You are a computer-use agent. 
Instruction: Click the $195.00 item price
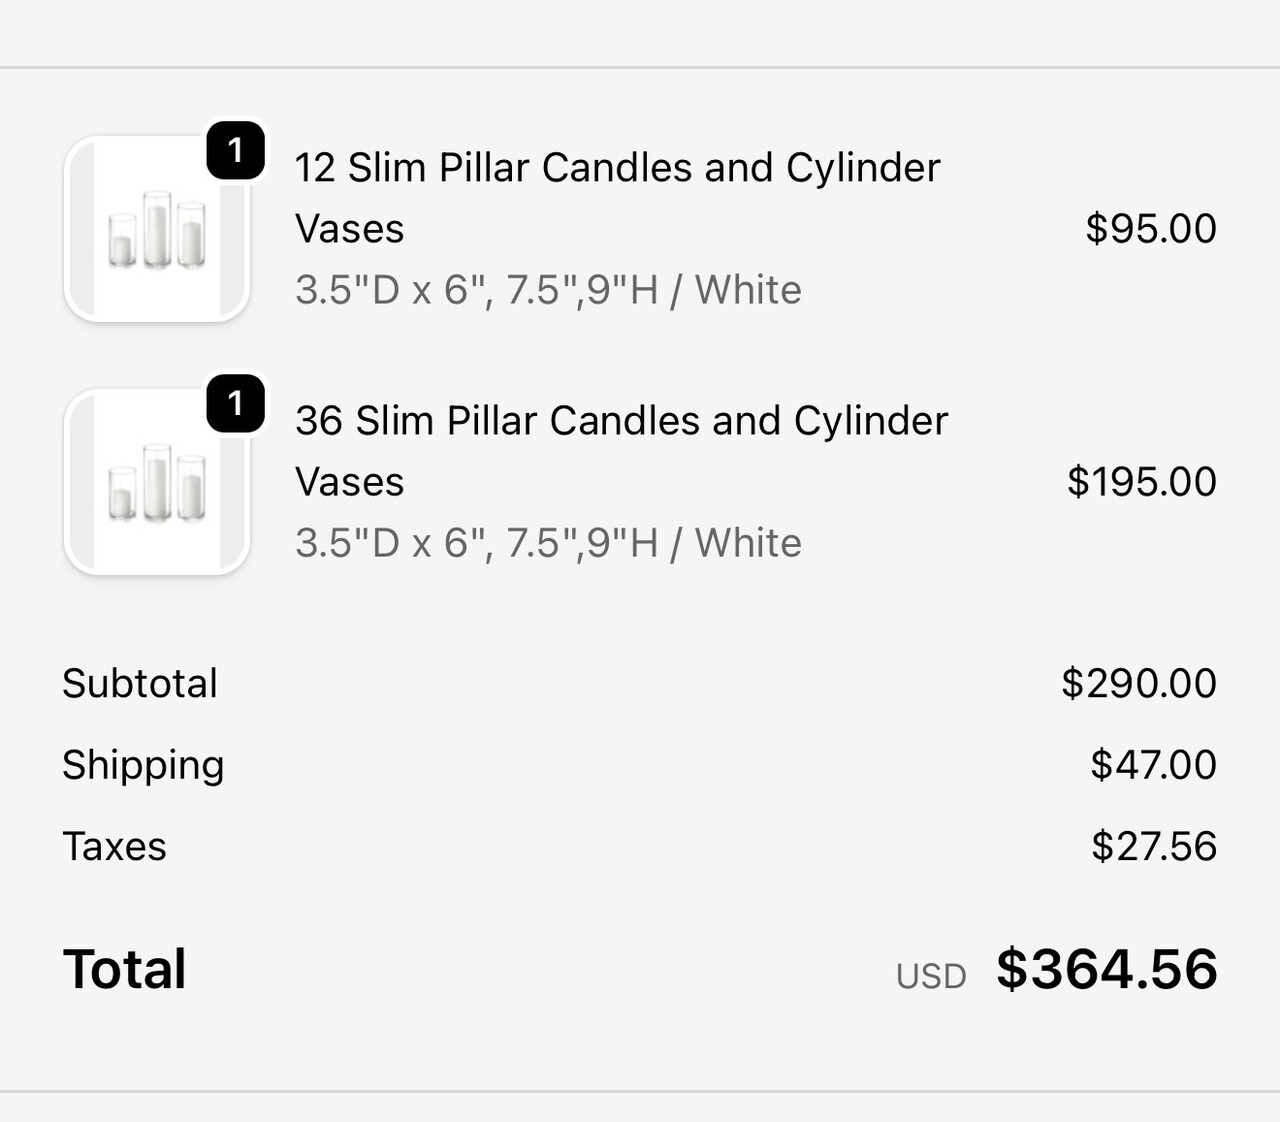(1141, 482)
